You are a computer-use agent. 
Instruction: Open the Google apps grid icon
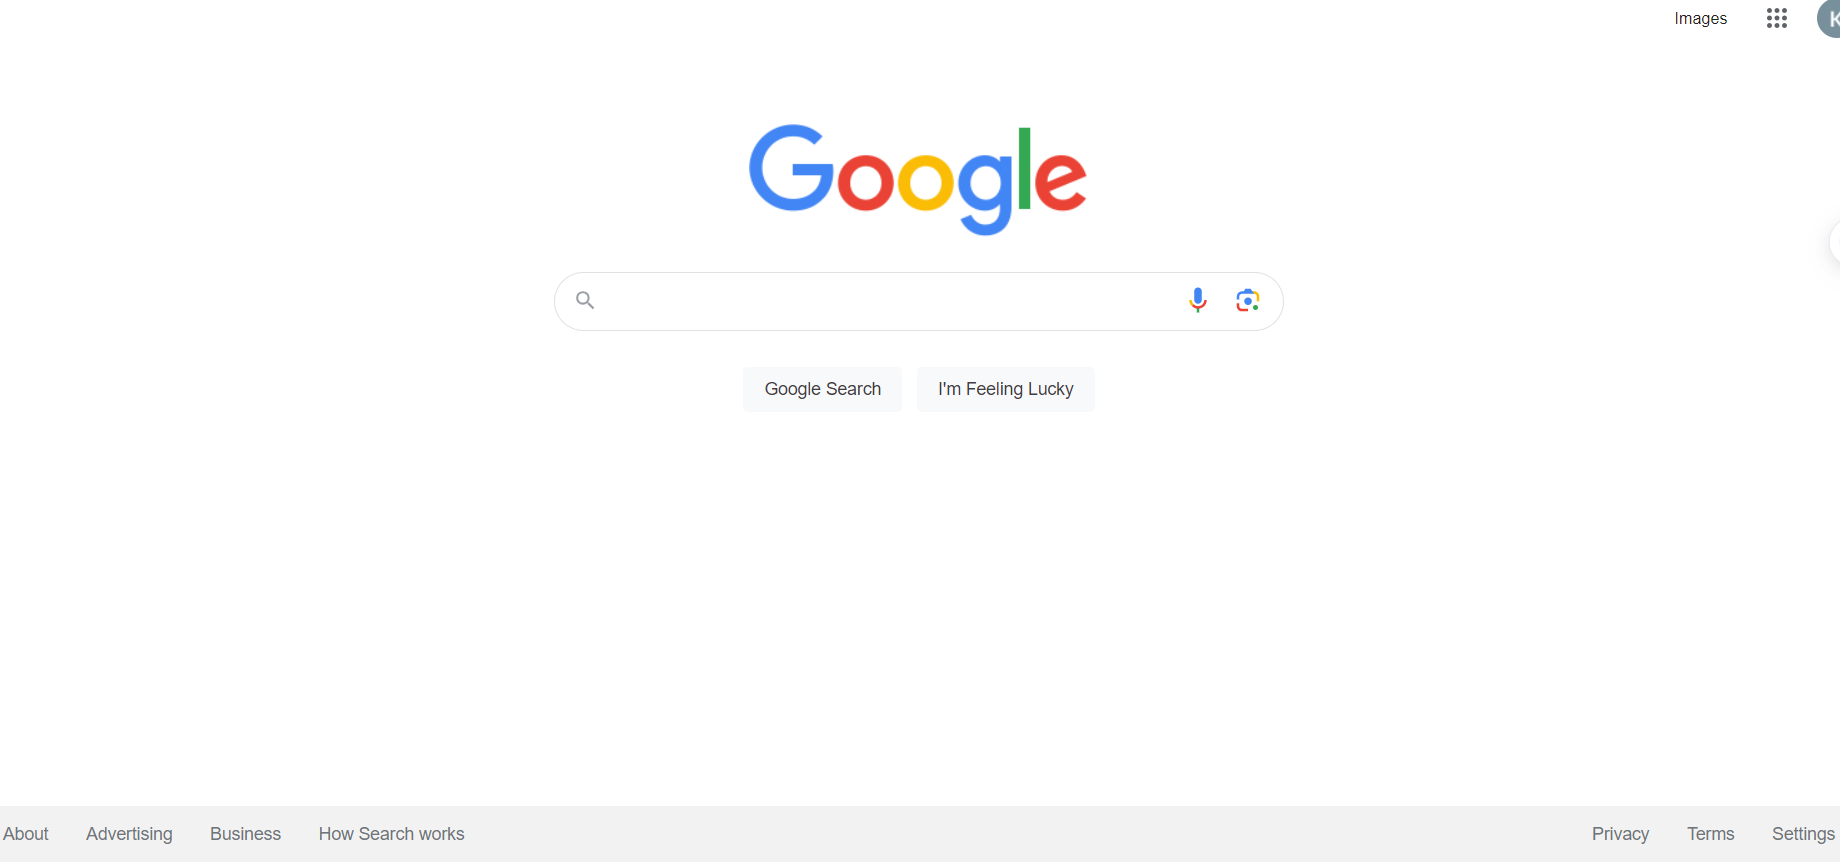pos(1777,18)
